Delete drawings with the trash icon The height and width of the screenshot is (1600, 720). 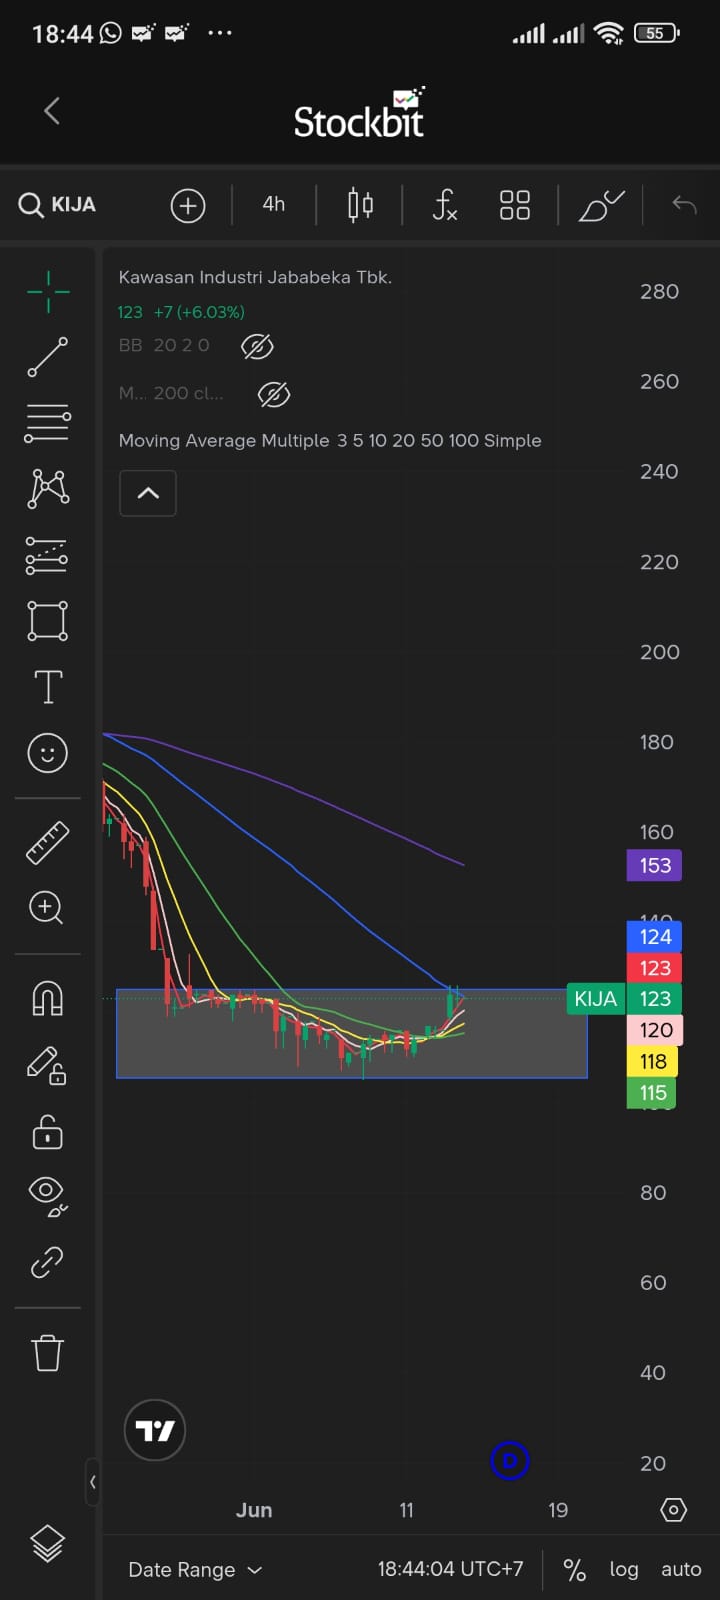[x=48, y=1353]
